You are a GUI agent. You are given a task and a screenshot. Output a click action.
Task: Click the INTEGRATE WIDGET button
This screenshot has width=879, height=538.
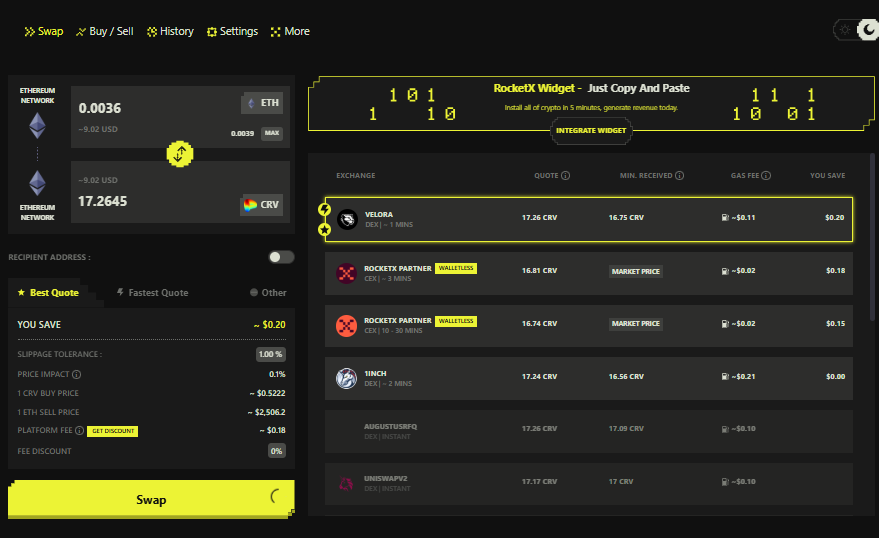tap(591, 131)
